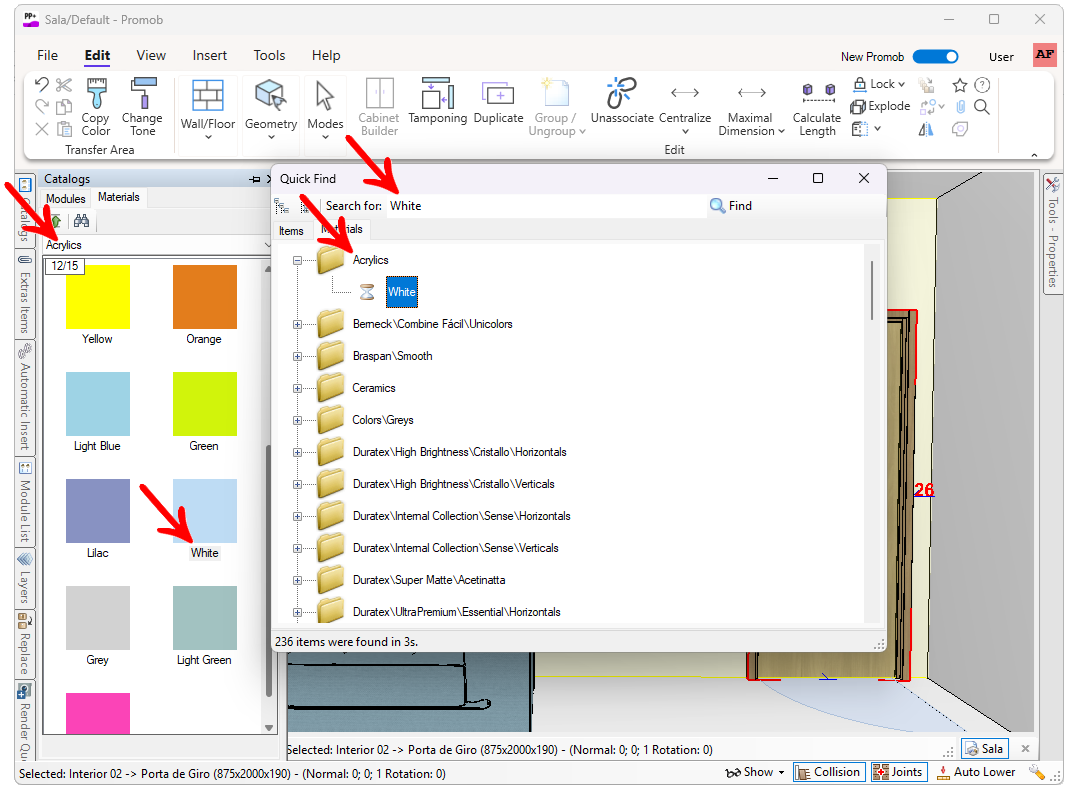The image size is (1072, 794).
Task: Click the Maximal Dimension tool
Action: [750, 95]
